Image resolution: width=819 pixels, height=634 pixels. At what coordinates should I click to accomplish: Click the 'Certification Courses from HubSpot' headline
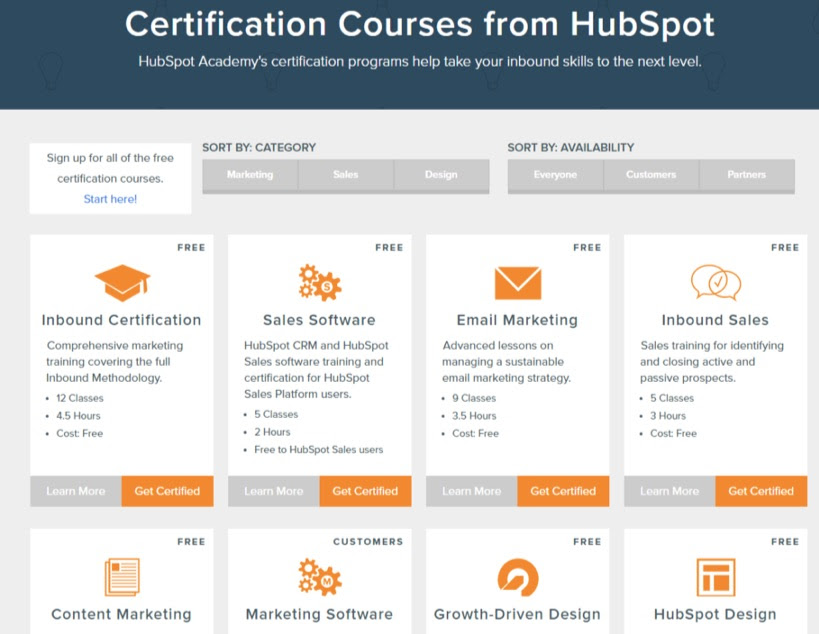(x=420, y=25)
